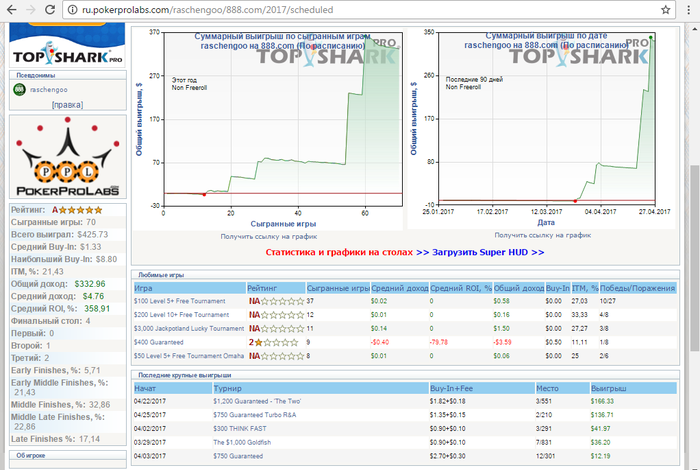Click the browser back arrow
The width and height of the screenshot is (700, 470).
point(12,9)
